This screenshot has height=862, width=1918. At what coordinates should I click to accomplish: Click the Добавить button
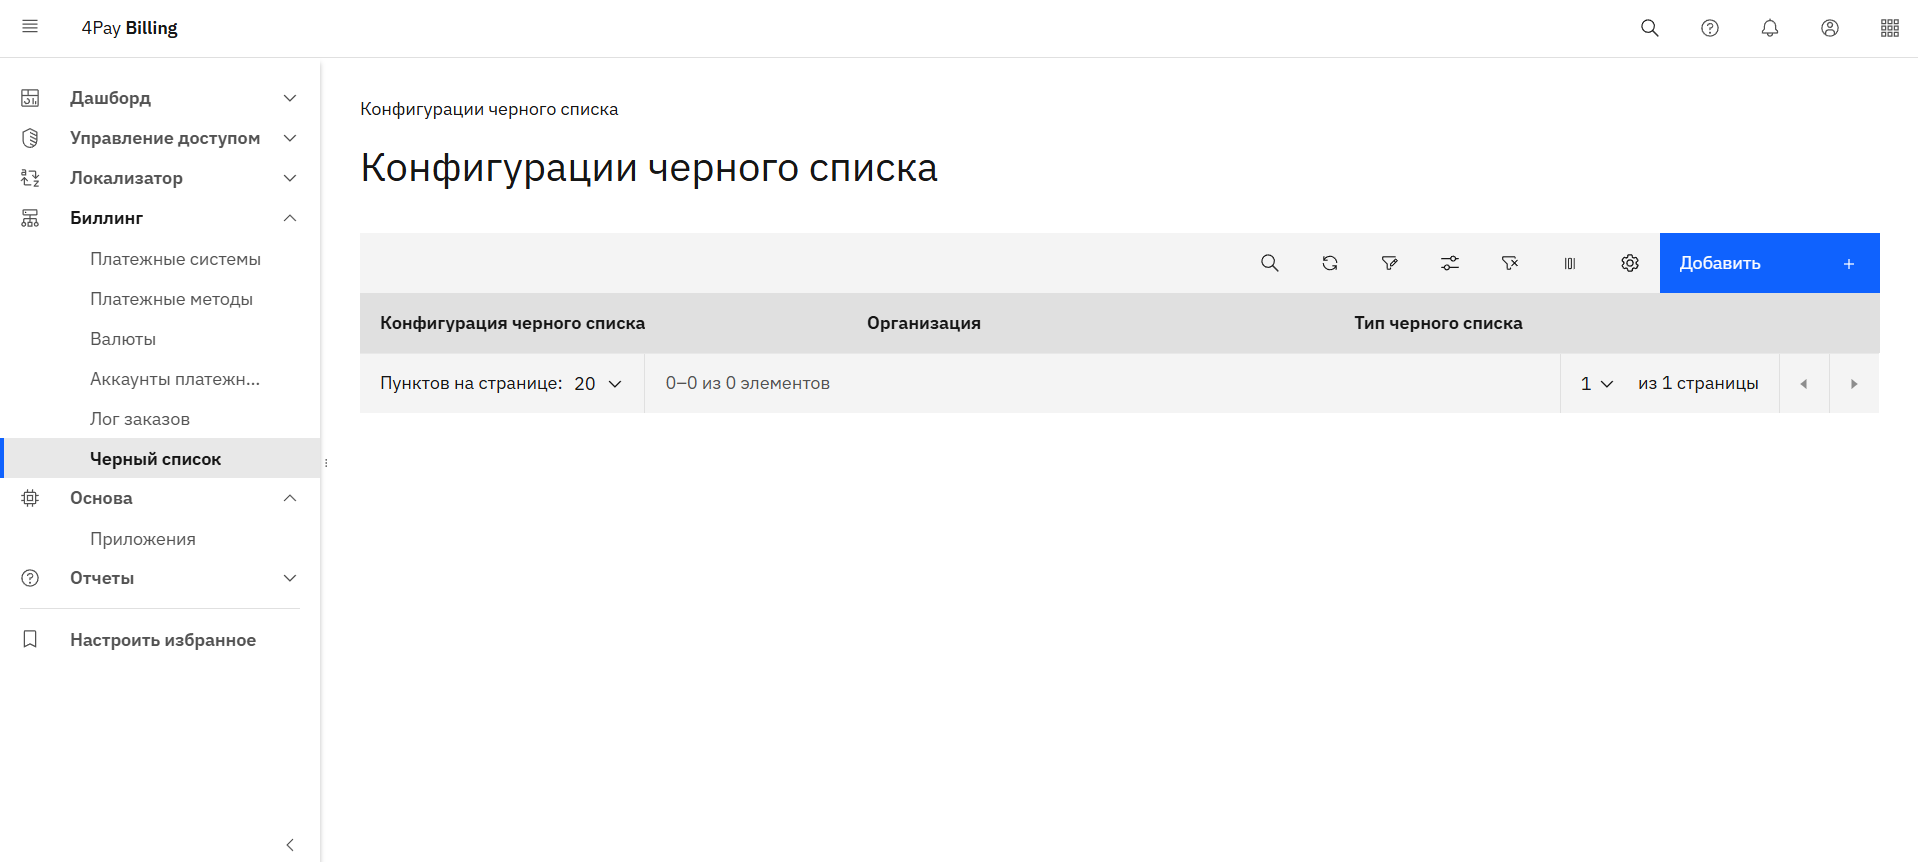coord(1768,263)
